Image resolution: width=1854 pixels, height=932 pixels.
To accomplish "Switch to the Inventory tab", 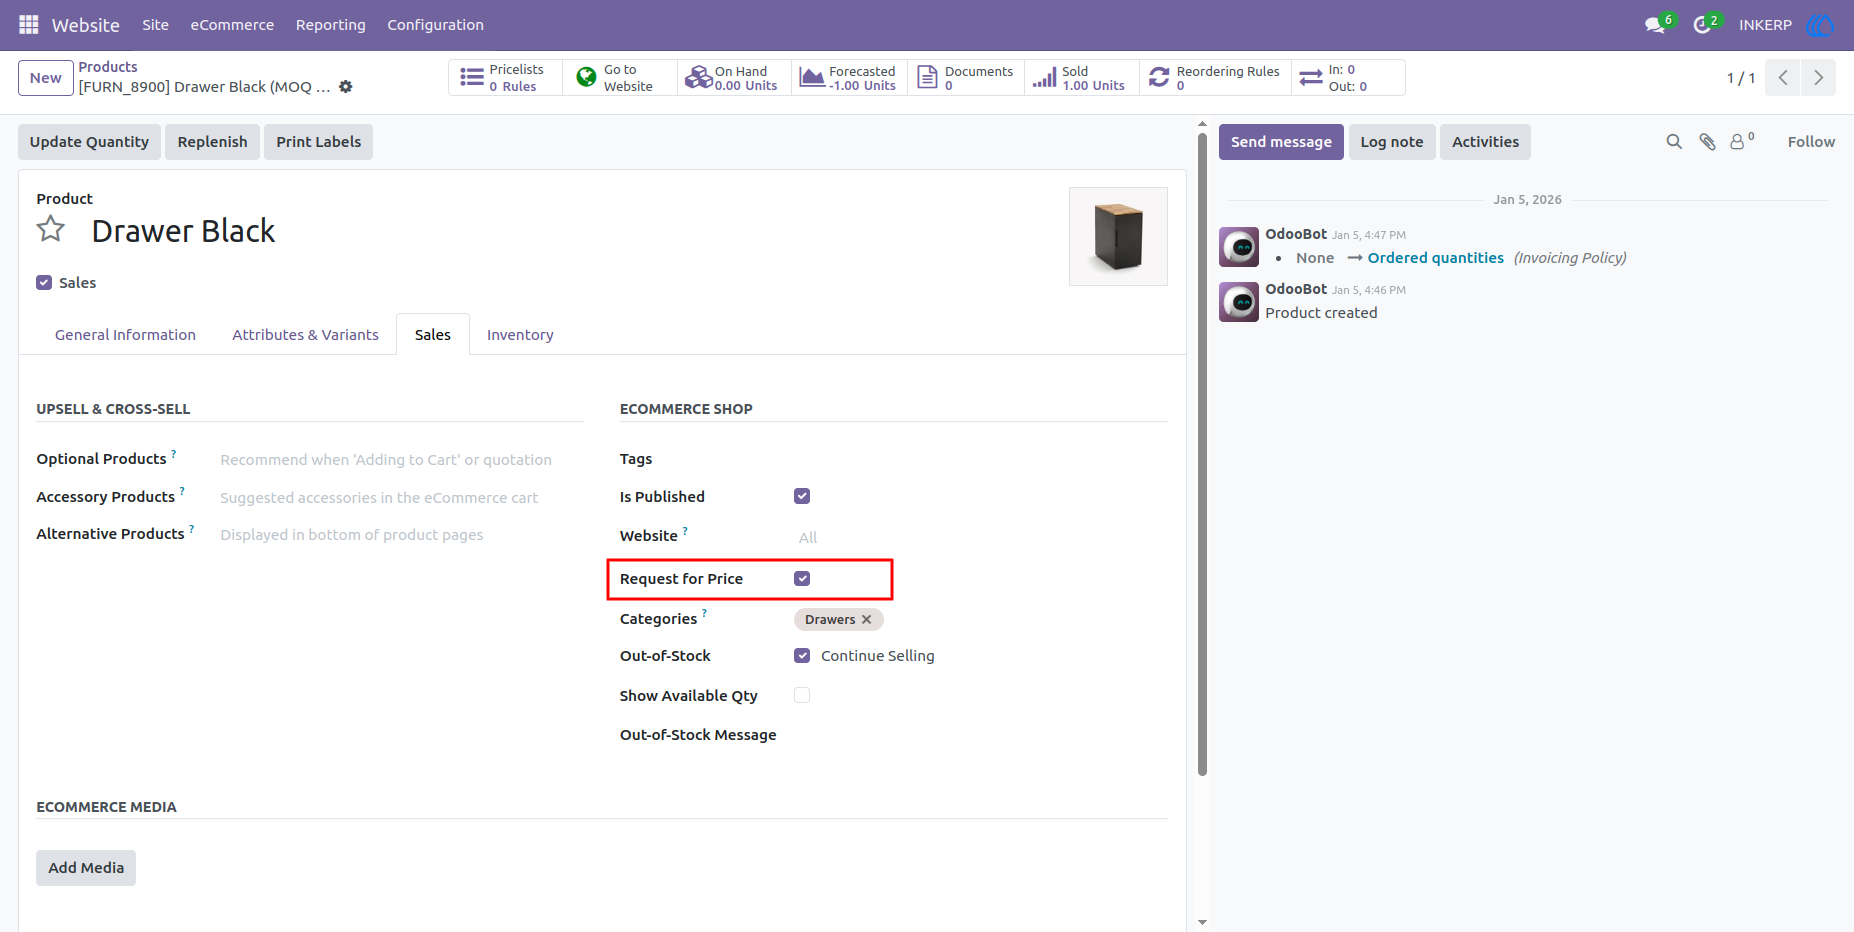I will click(520, 335).
